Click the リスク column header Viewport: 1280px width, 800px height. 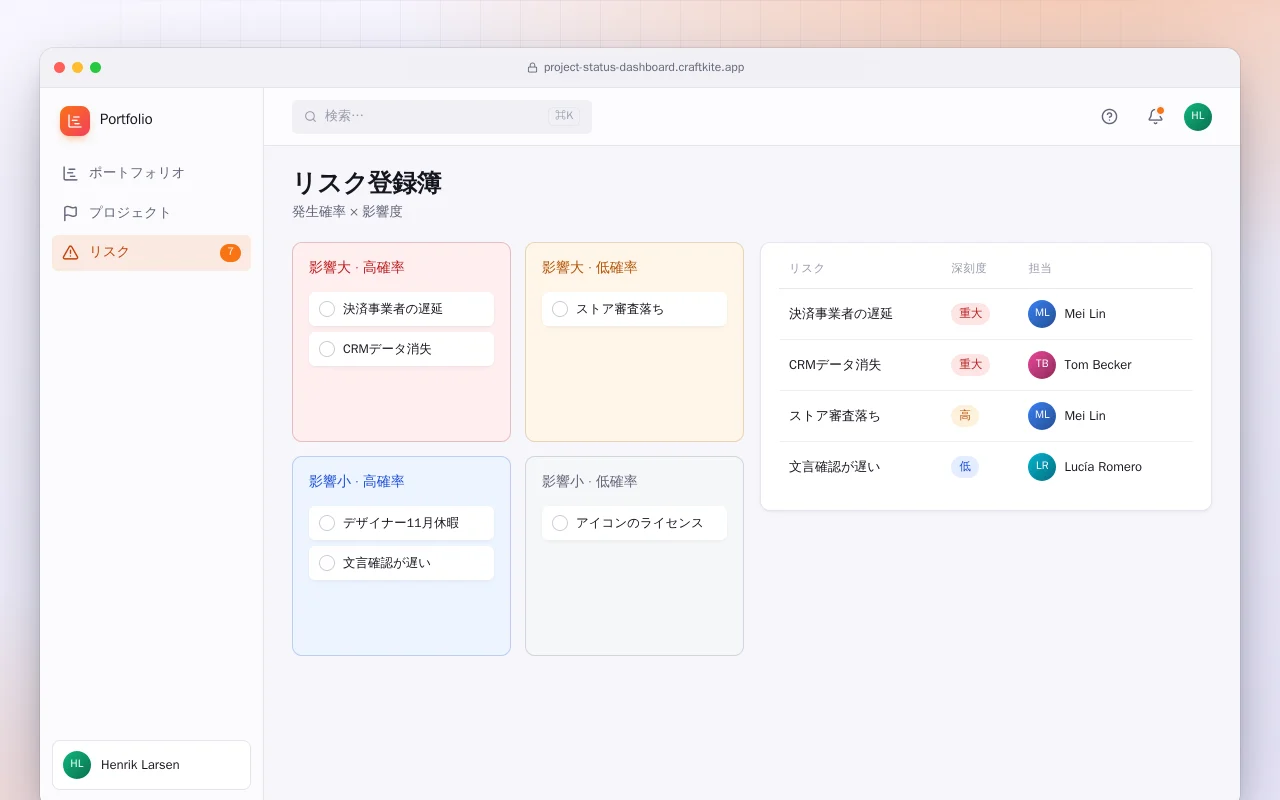click(807, 269)
